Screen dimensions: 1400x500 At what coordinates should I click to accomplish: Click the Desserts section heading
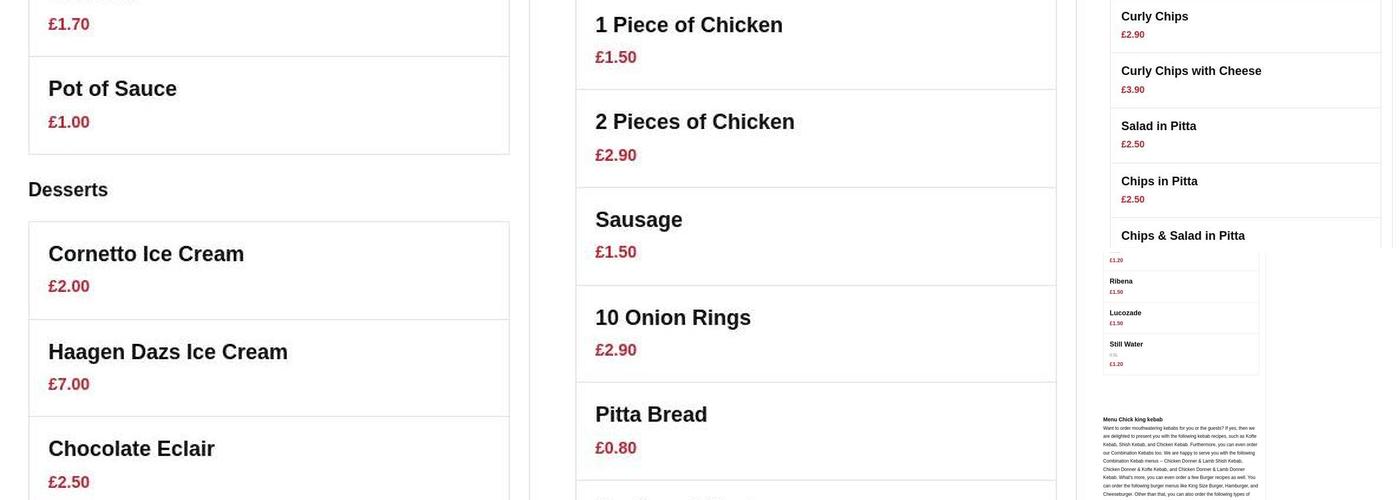coord(68,190)
